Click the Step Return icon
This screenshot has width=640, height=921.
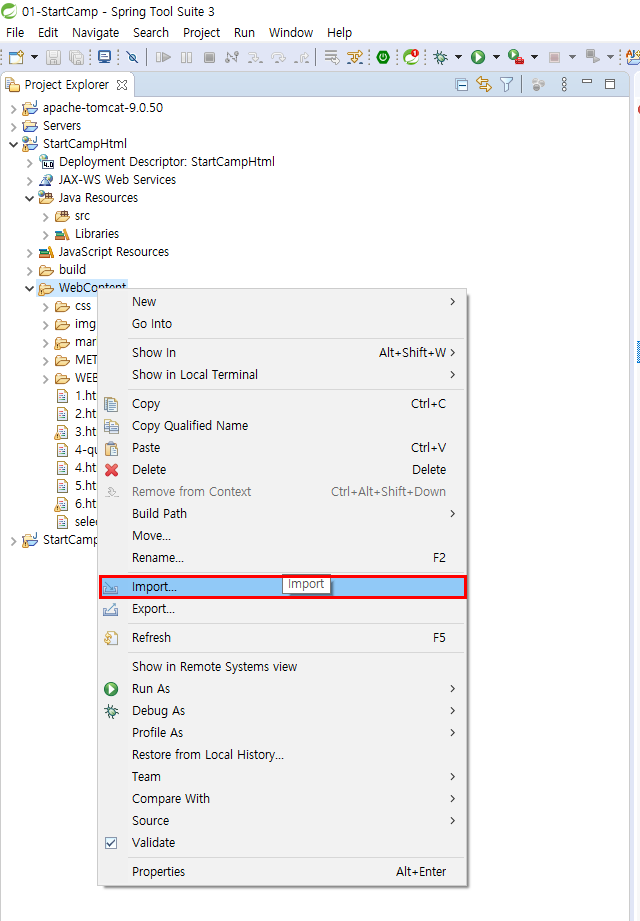pos(302,57)
